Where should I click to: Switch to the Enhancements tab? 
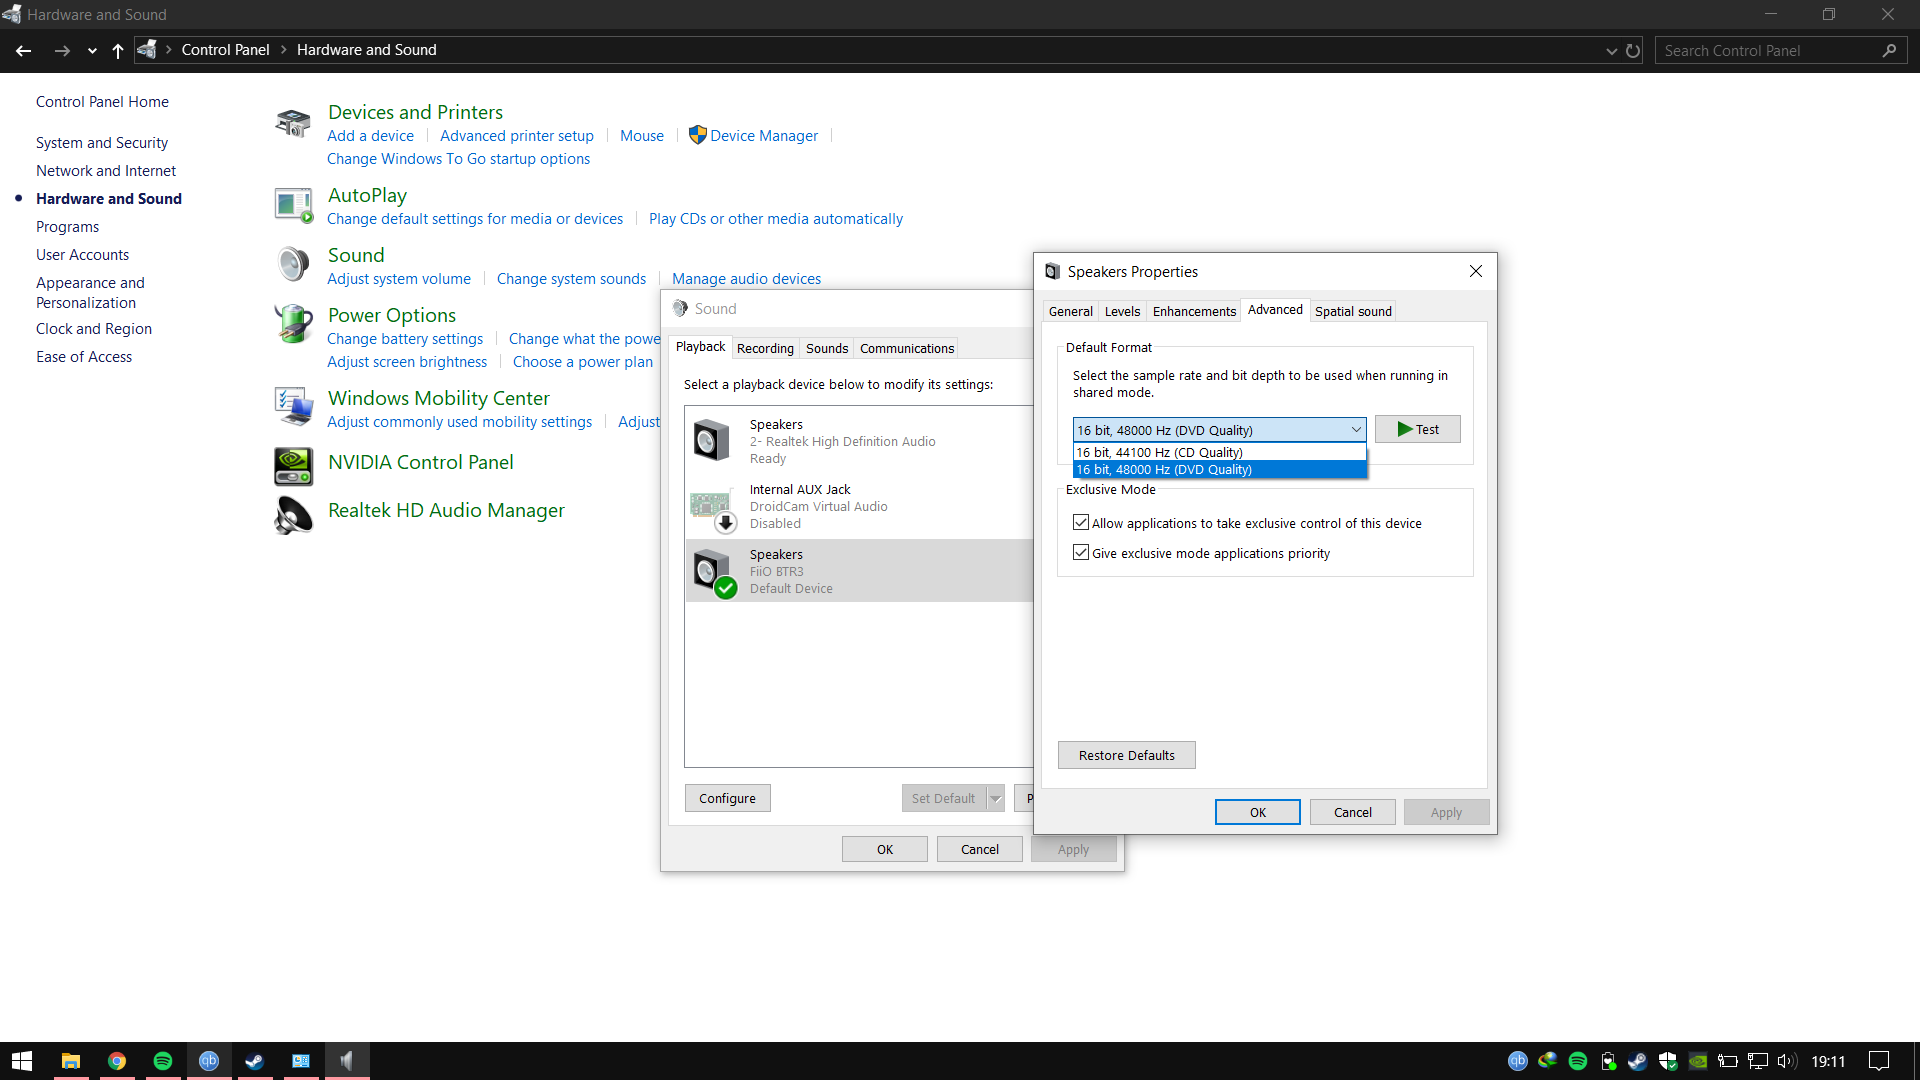click(1194, 311)
